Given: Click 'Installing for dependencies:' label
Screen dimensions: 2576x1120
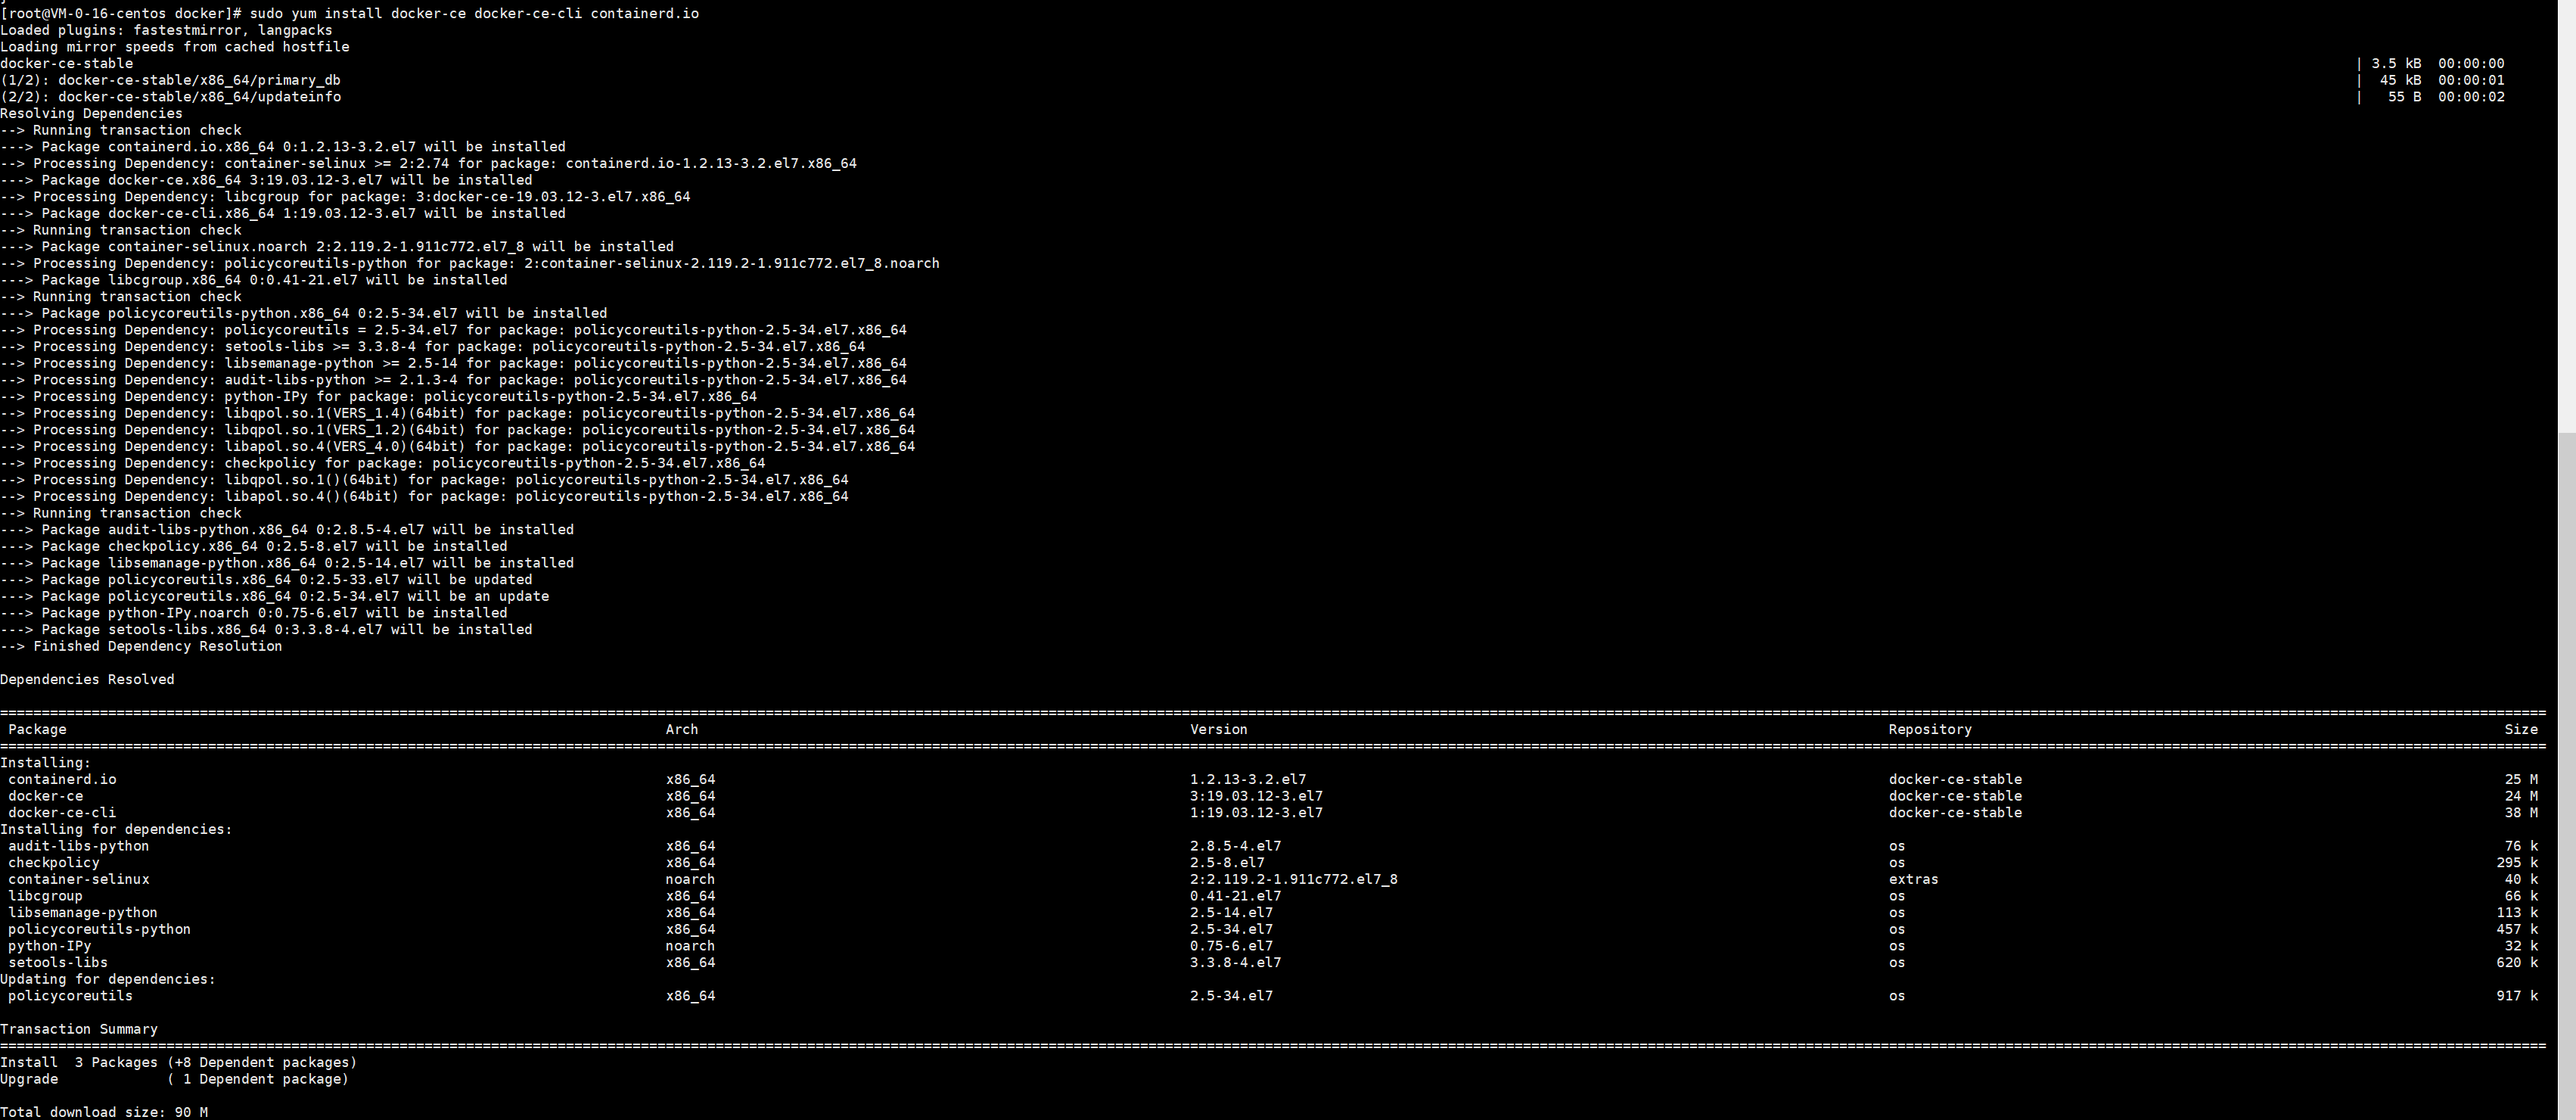Looking at the screenshot, I should tap(116, 830).
